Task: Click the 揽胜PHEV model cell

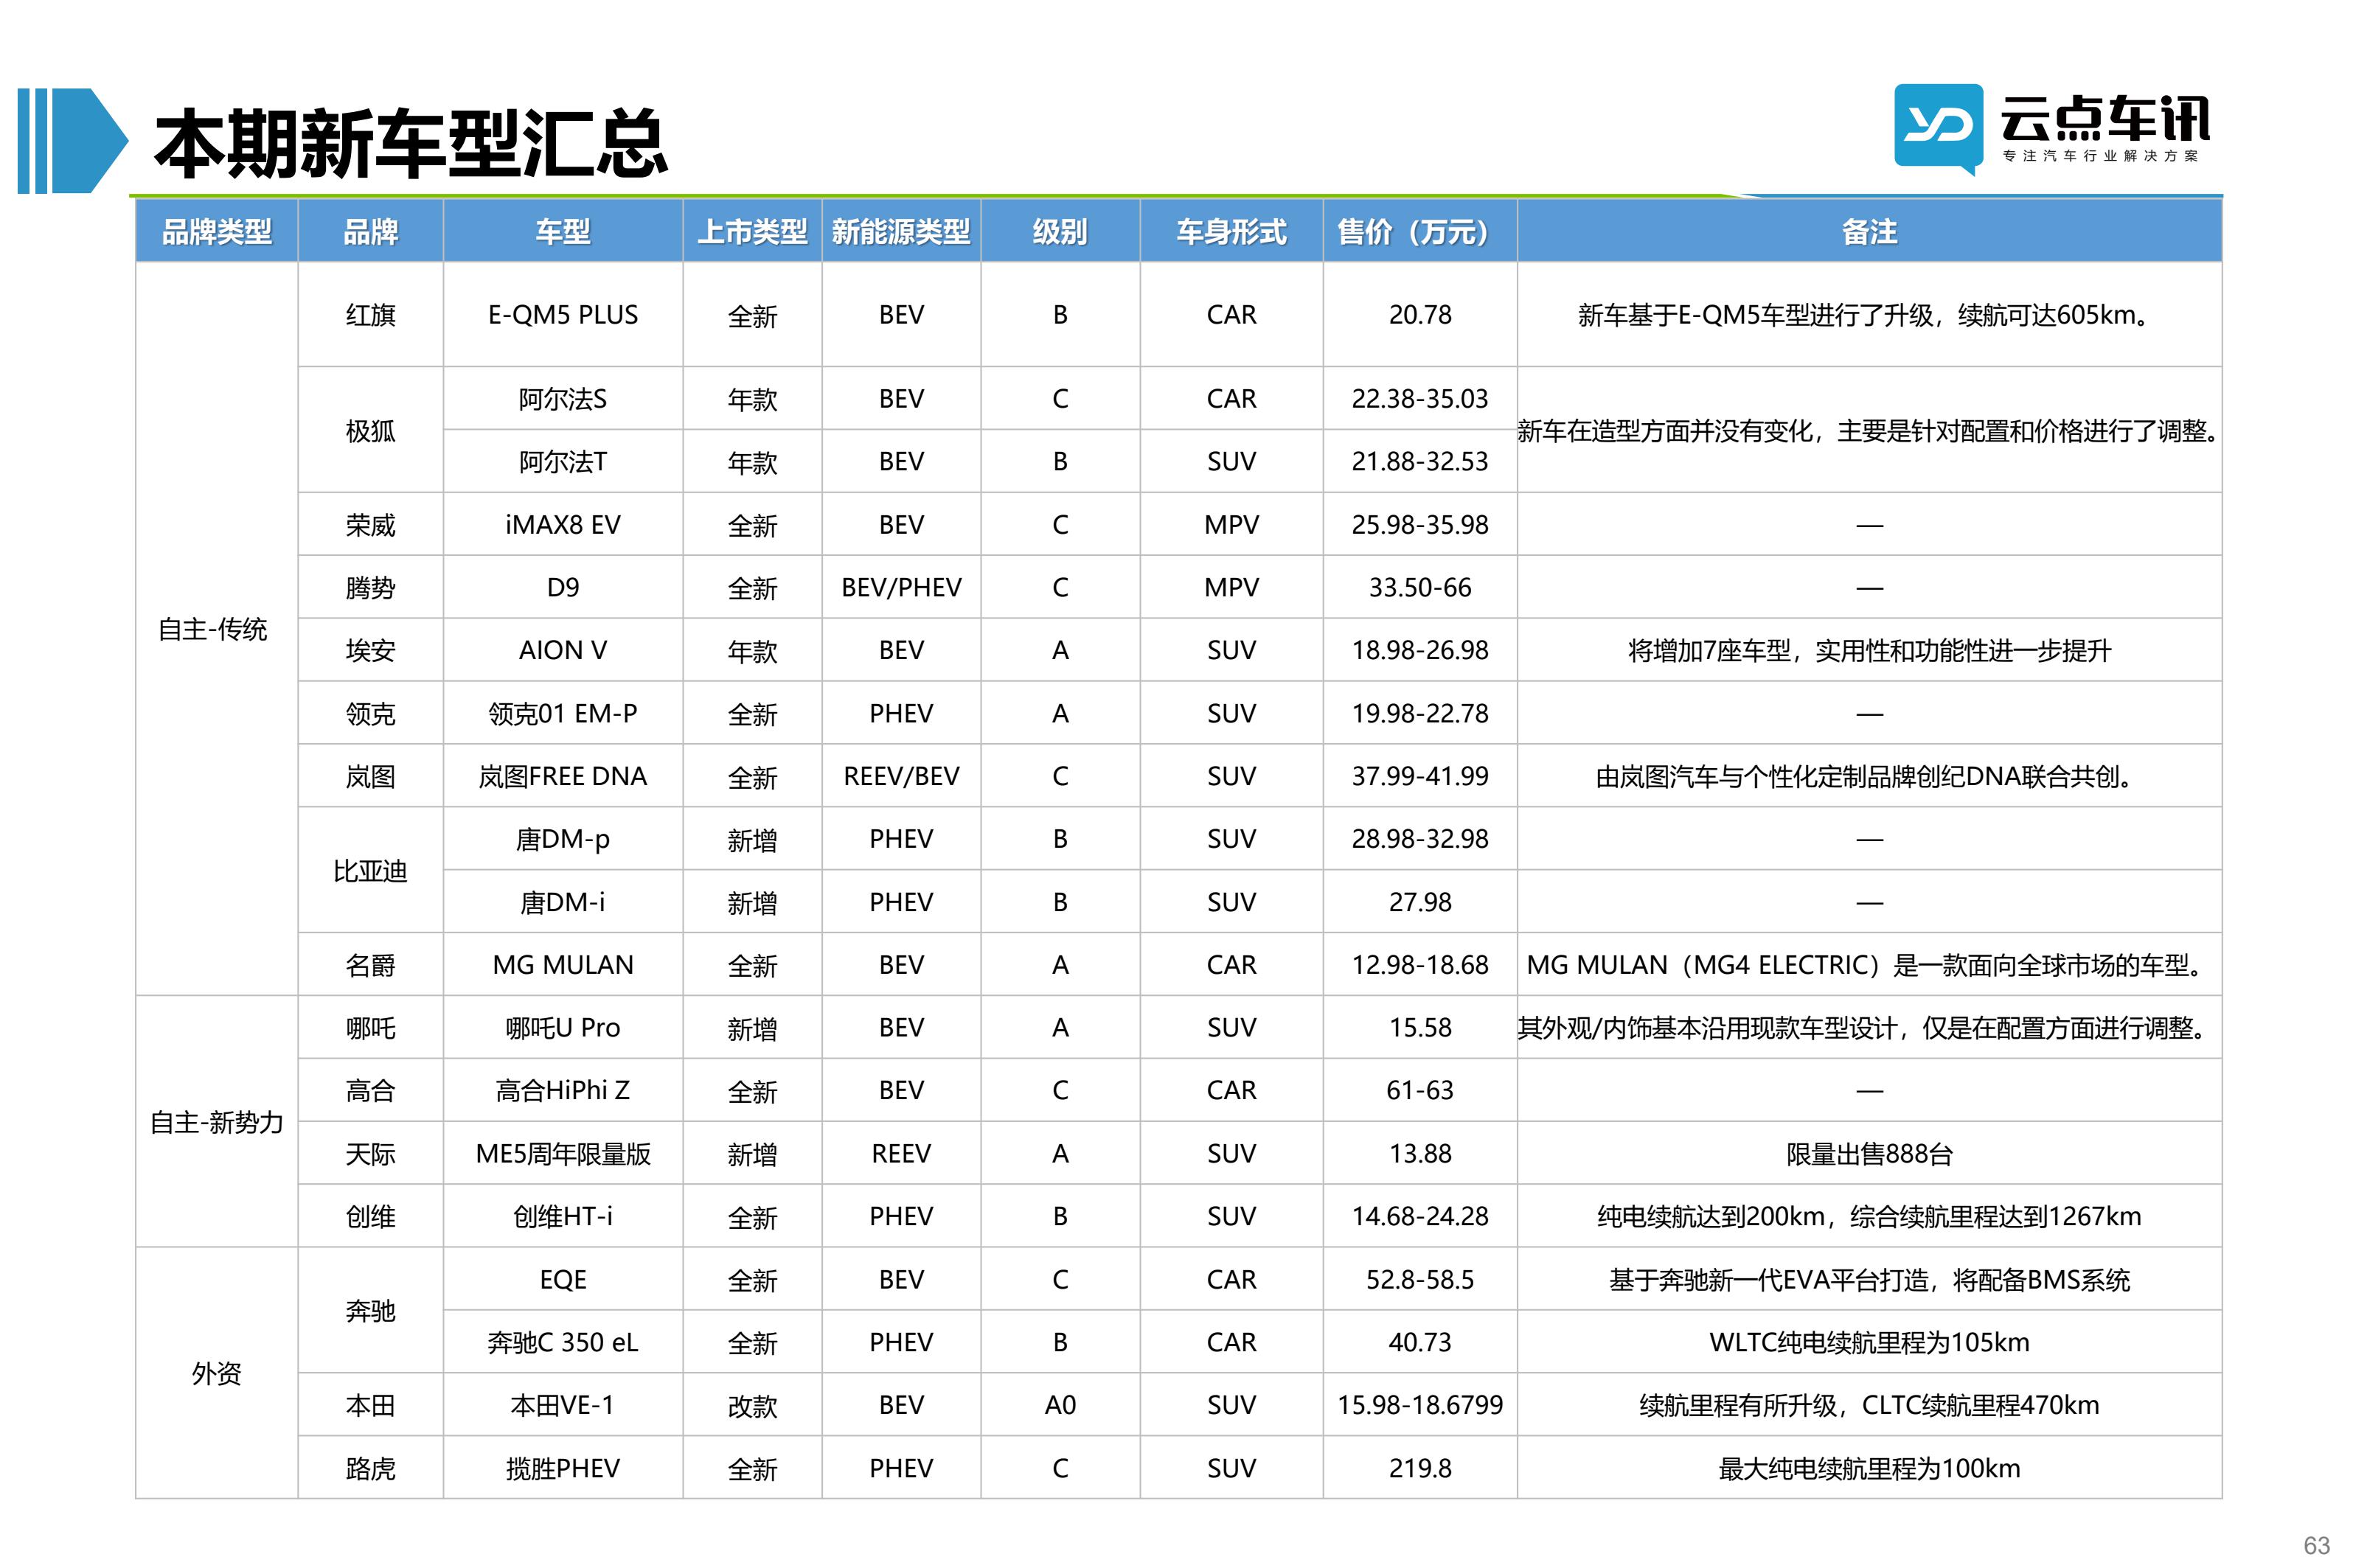Action: pos(563,1468)
